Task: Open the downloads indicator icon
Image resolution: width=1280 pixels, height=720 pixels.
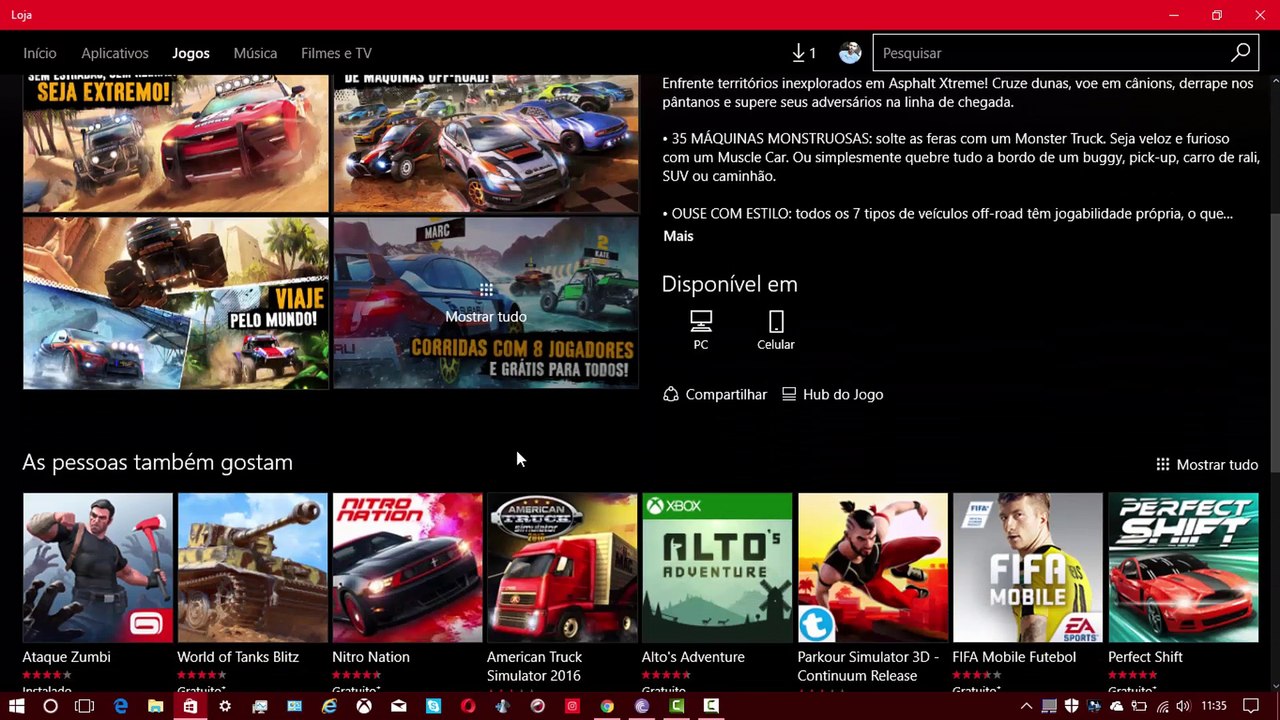Action: coord(803,53)
